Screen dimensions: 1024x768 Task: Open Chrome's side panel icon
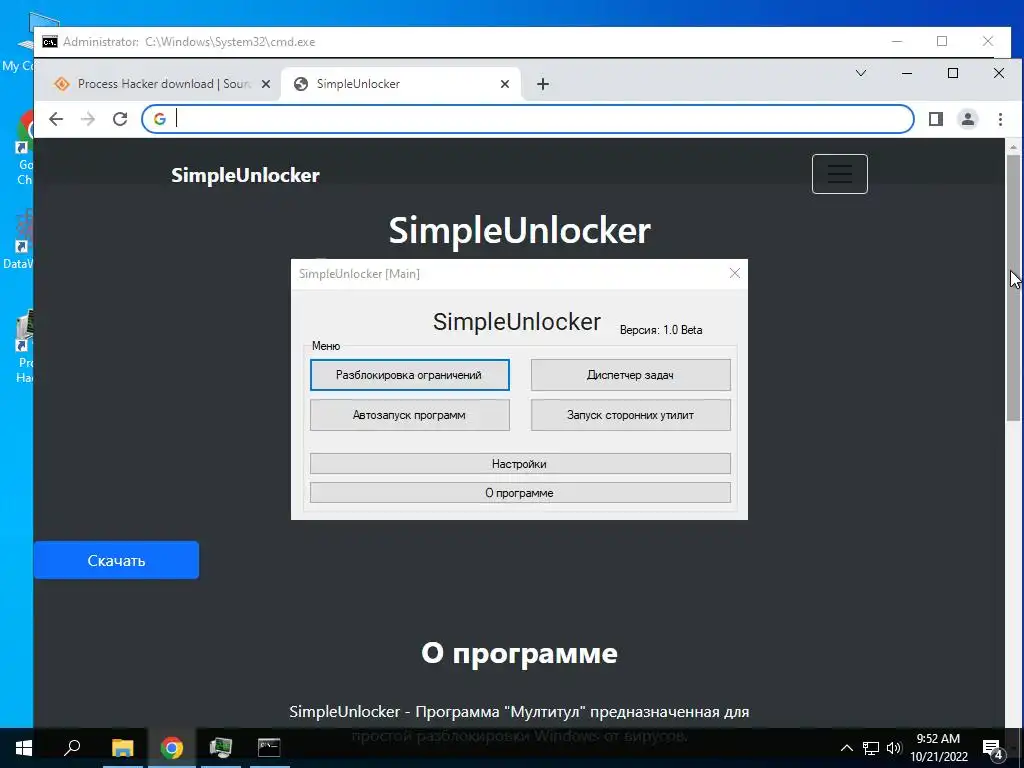coord(936,119)
